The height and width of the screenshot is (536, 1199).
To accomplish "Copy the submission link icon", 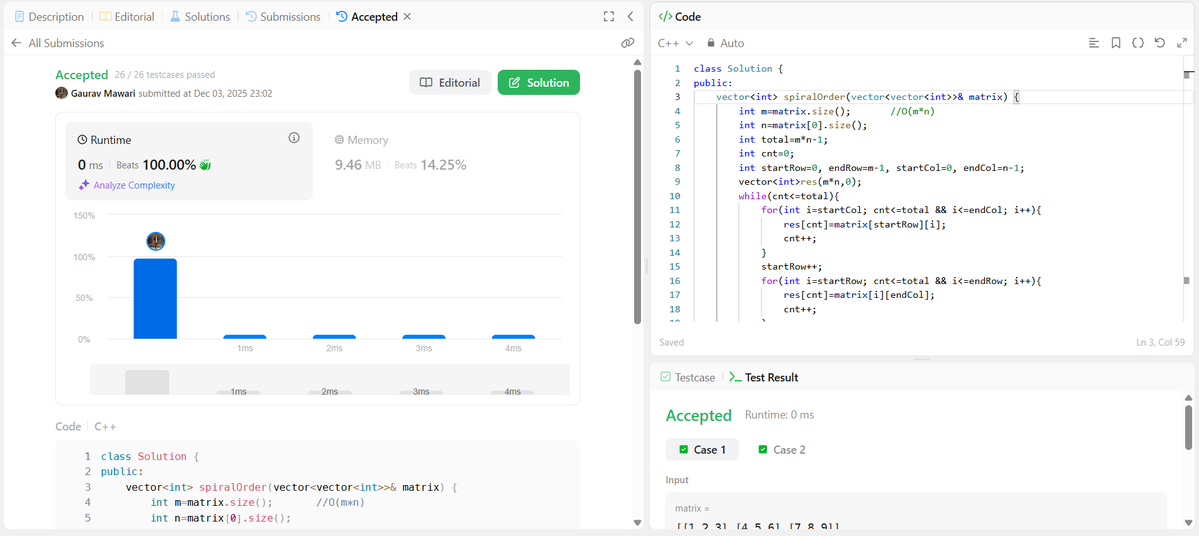I will point(628,44).
